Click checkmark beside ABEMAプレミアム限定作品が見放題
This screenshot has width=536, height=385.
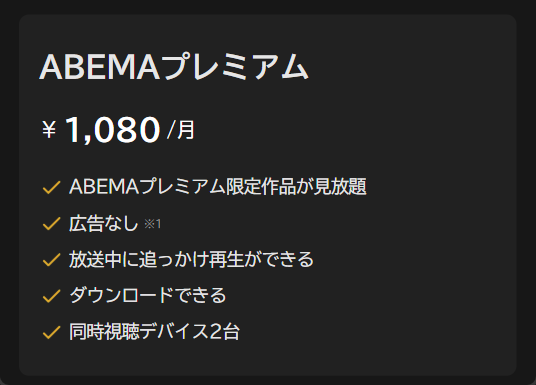tap(51, 187)
